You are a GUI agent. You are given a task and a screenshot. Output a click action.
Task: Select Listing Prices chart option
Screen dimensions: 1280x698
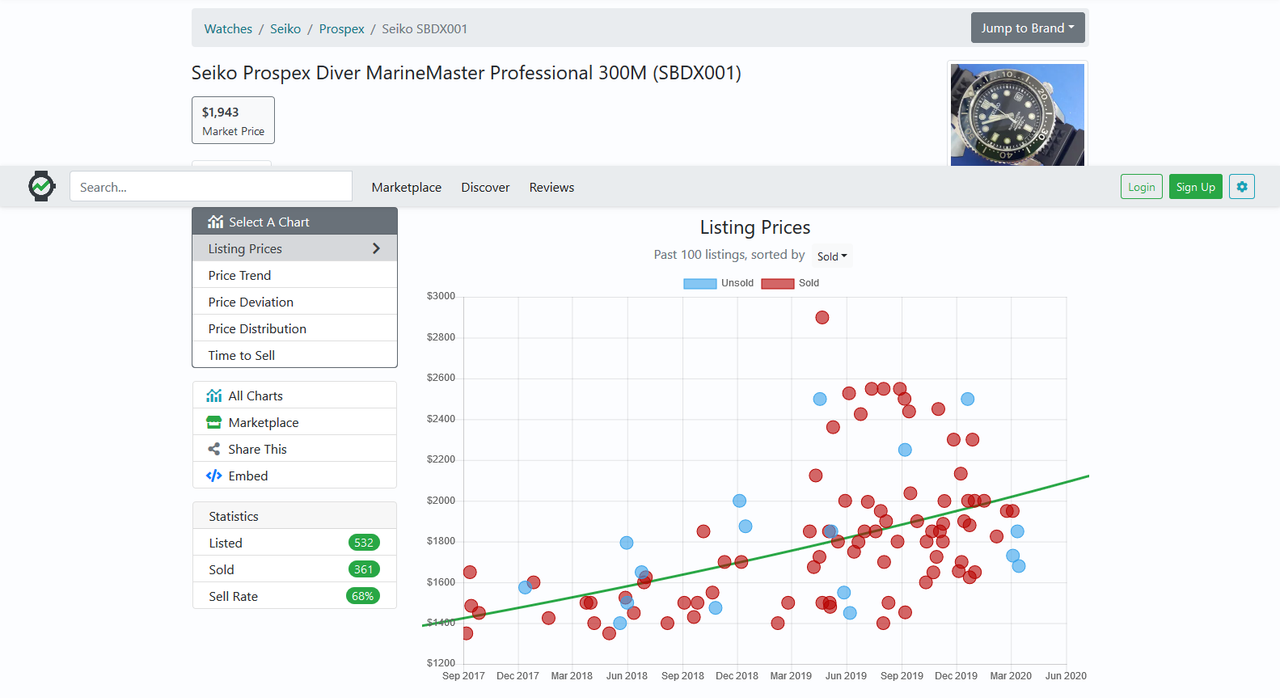click(294, 249)
